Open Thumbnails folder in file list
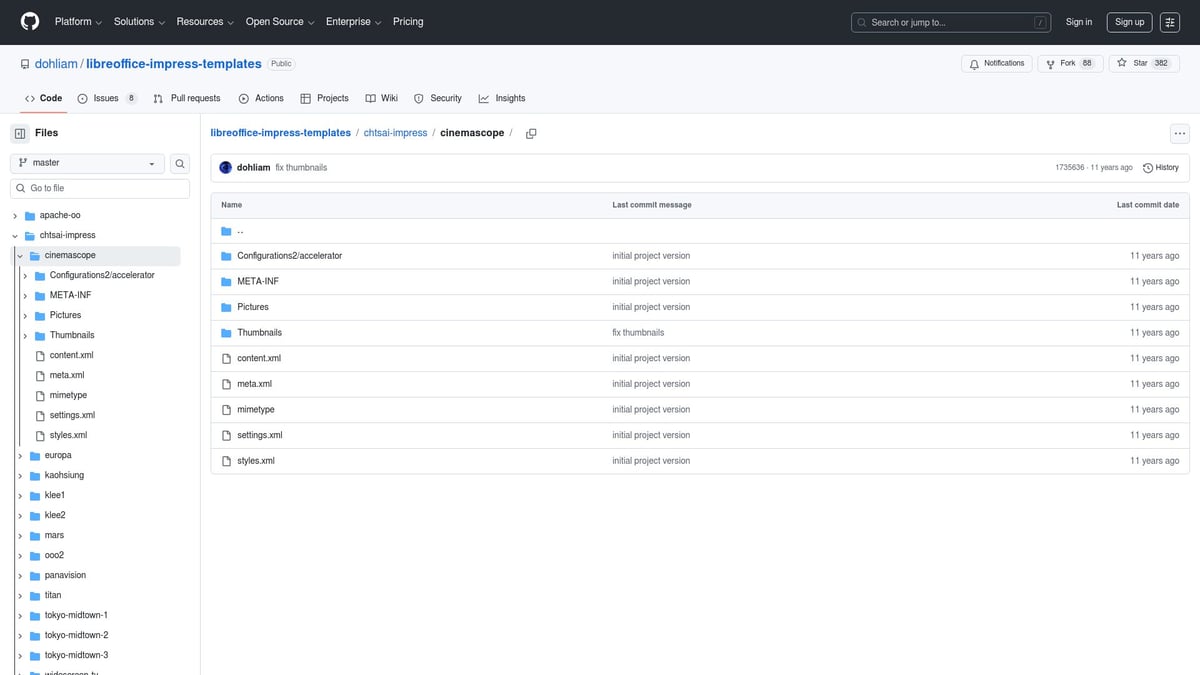Image resolution: width=1200 pixels, height=675 pixels. click(259, 332)
